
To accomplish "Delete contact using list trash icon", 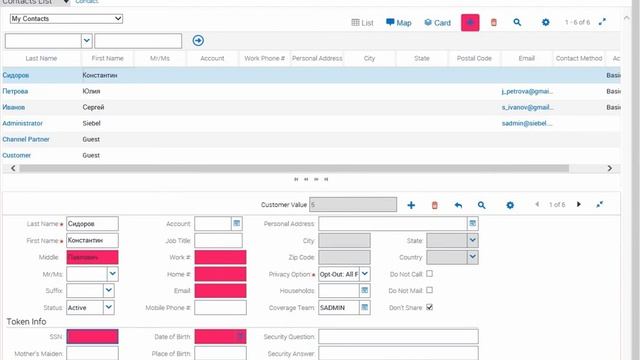I will click(493, 22).
